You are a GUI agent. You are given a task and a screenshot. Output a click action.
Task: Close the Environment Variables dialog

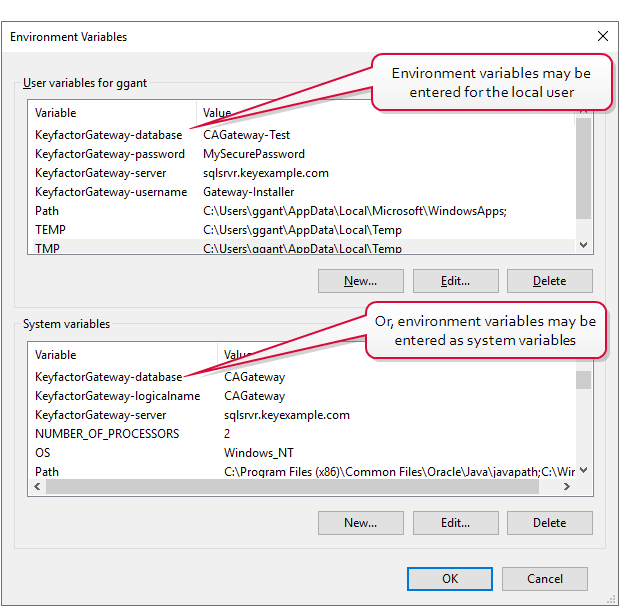[x=601, y=37]
